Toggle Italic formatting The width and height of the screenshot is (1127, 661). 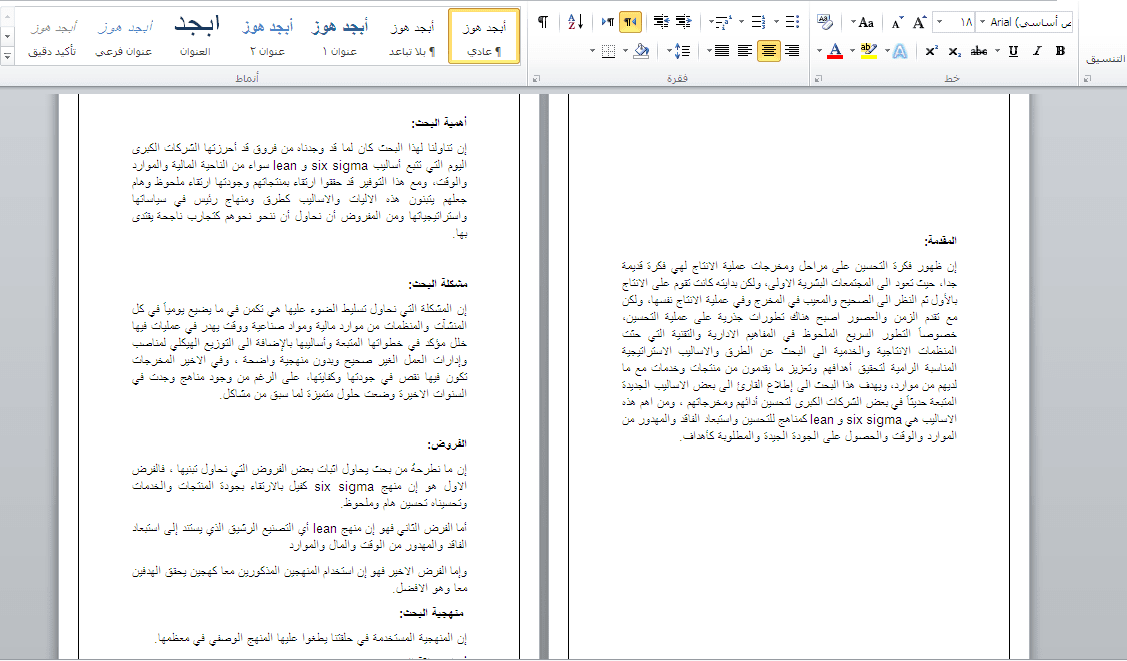pyautogui.click(x=1036, y=51)
